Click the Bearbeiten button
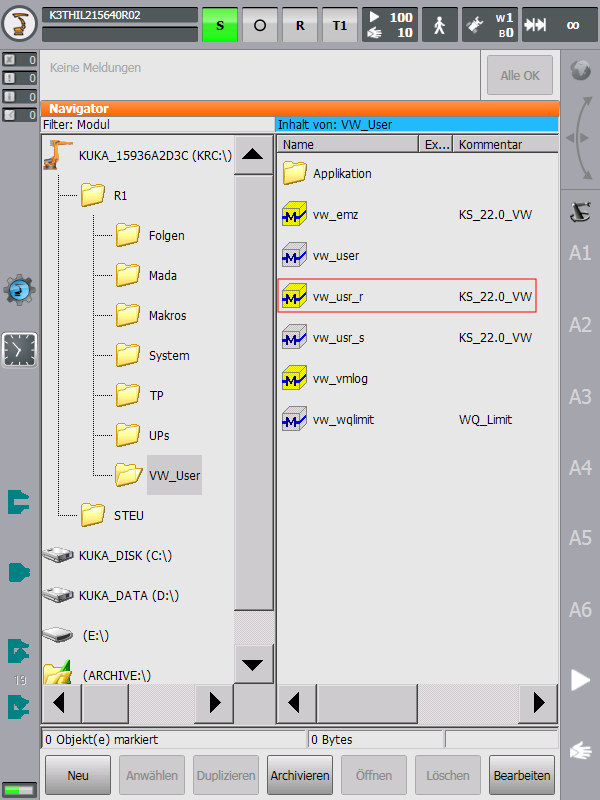 coord(522,775)
